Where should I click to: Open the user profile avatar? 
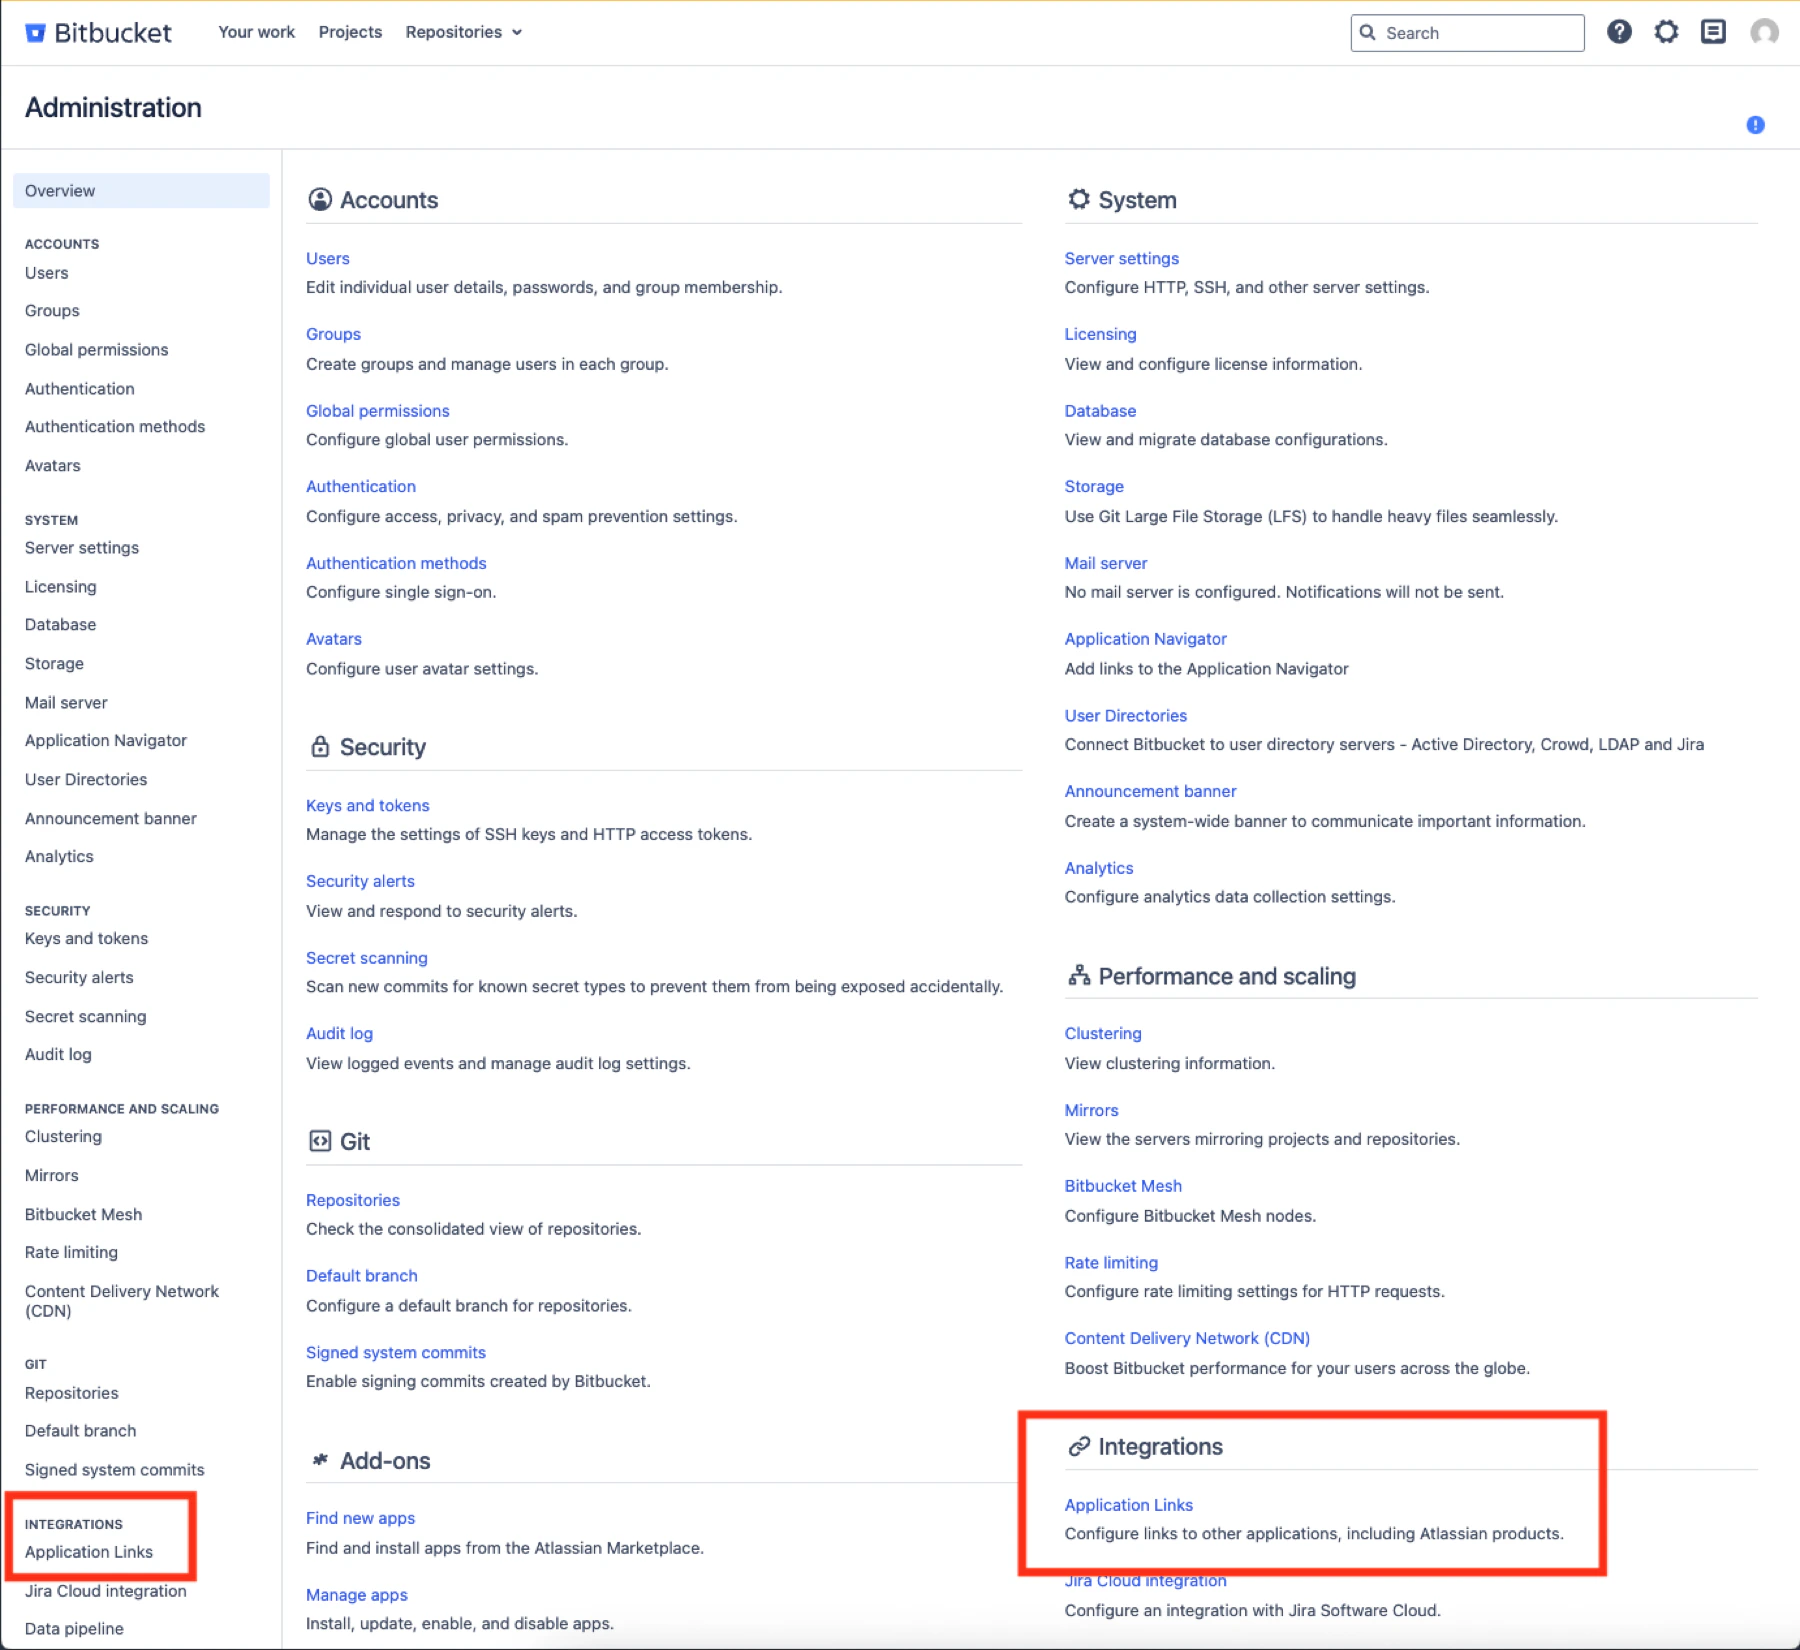coord(1764,32)
